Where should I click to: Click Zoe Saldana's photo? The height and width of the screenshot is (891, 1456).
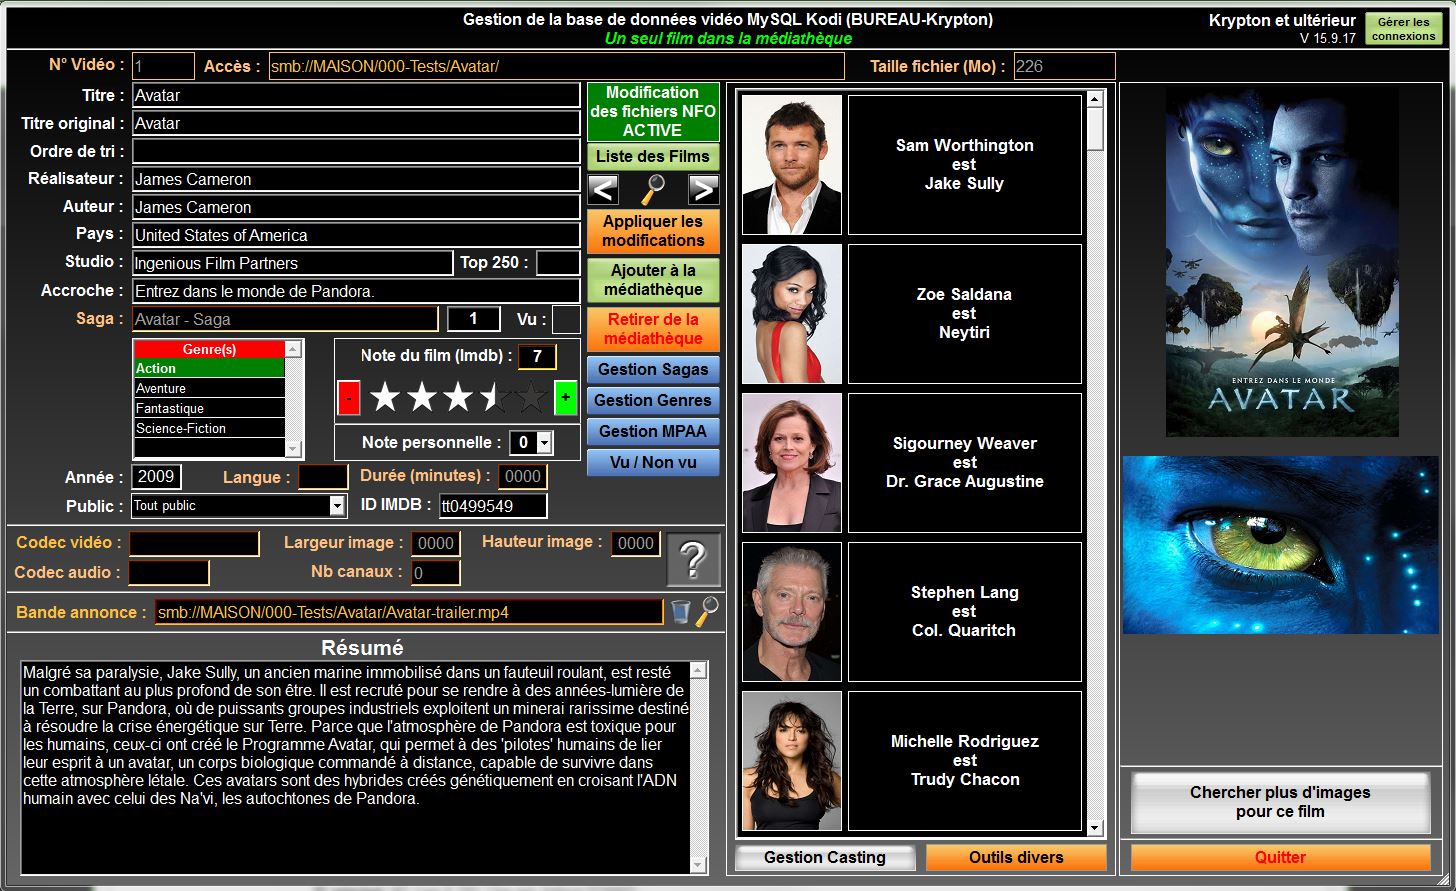792,314
